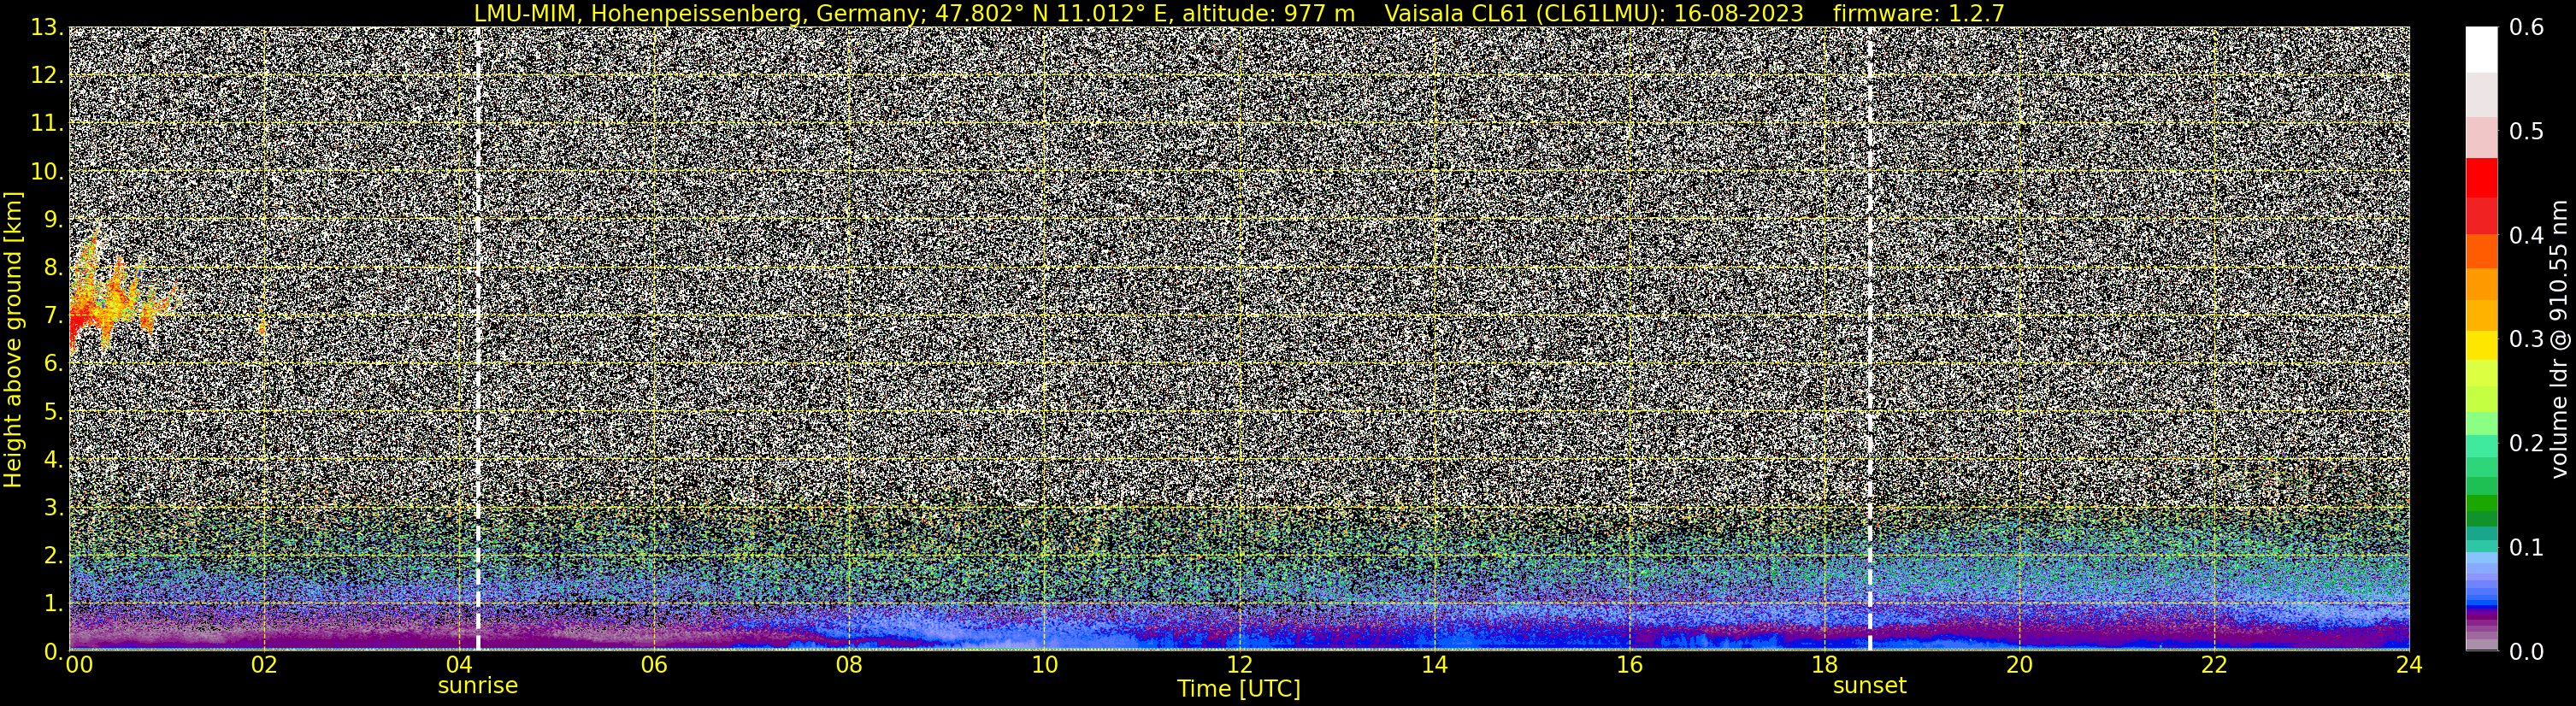Click the 'Height above ground [km]' axis label
The height and width of the screenshot is (706, 2576).
click(13, 339)
